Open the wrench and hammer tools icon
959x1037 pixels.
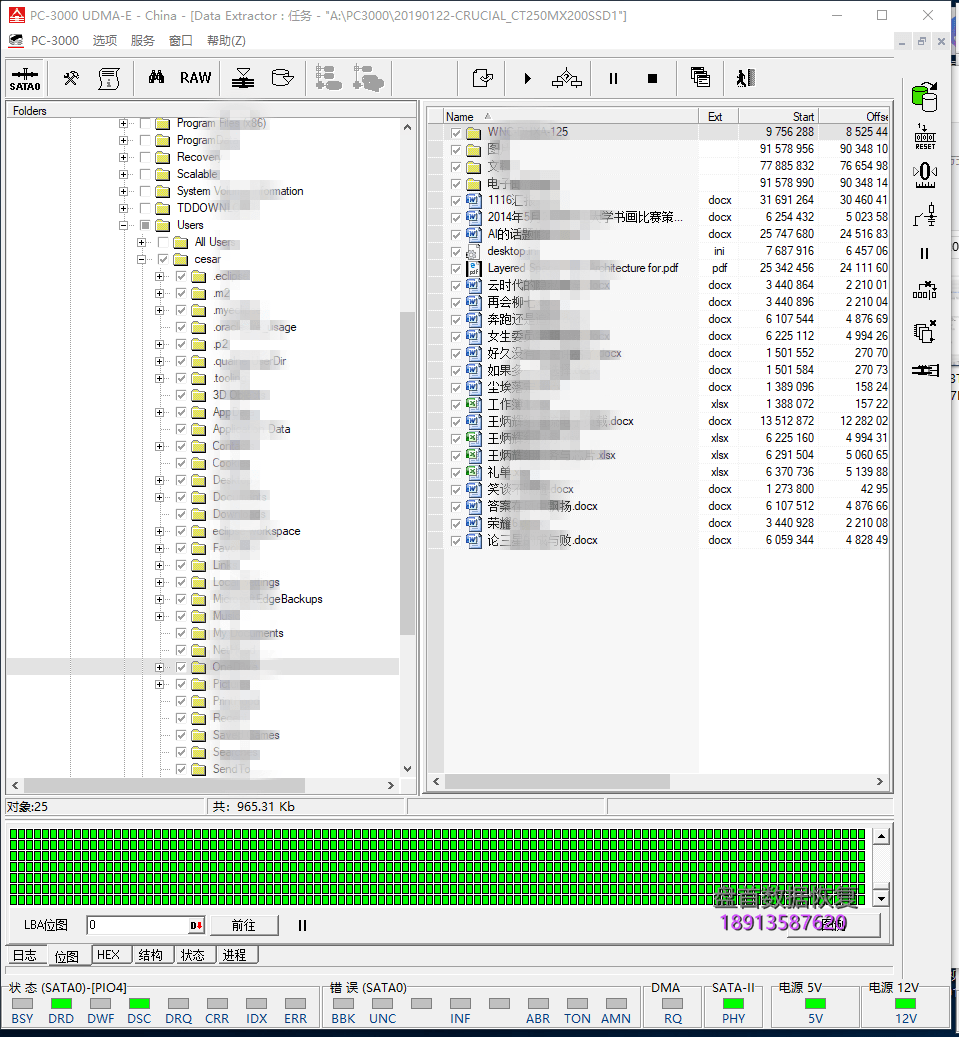pos(71,78)
